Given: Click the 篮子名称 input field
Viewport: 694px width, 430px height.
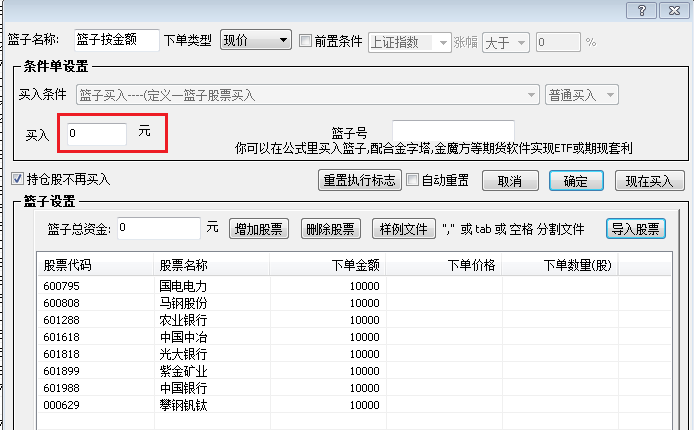Looking at the screenshot, I should (x=117, y=41).
